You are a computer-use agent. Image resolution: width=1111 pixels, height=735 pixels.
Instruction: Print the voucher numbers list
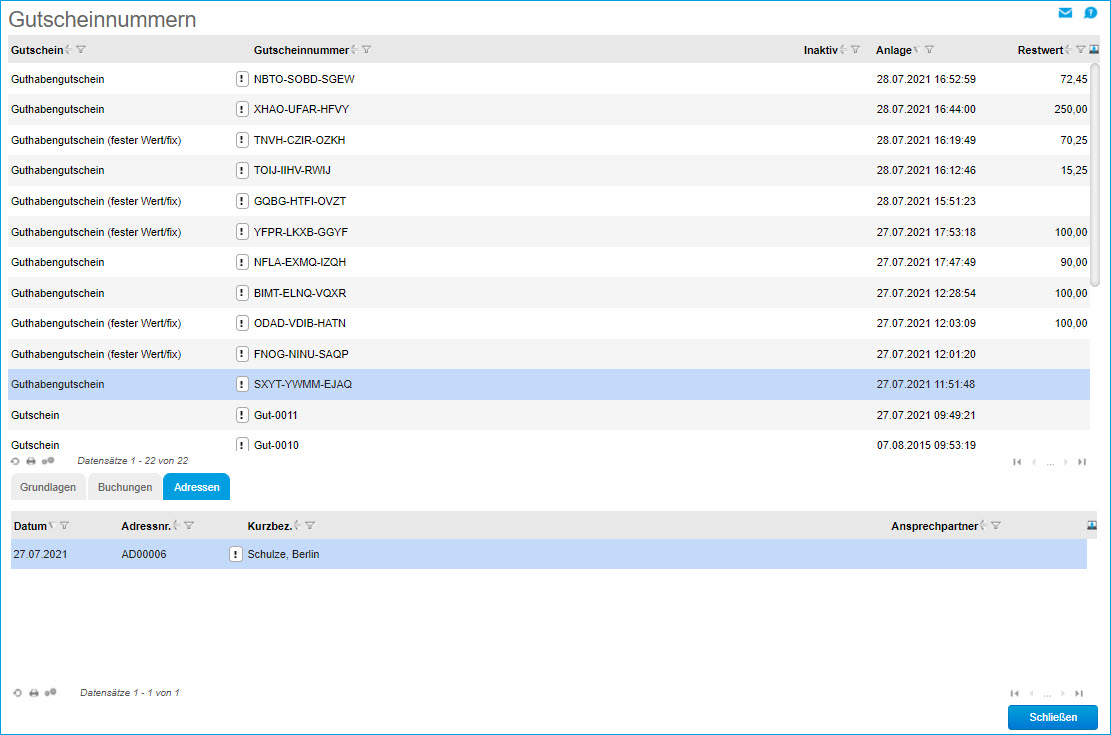31,461
